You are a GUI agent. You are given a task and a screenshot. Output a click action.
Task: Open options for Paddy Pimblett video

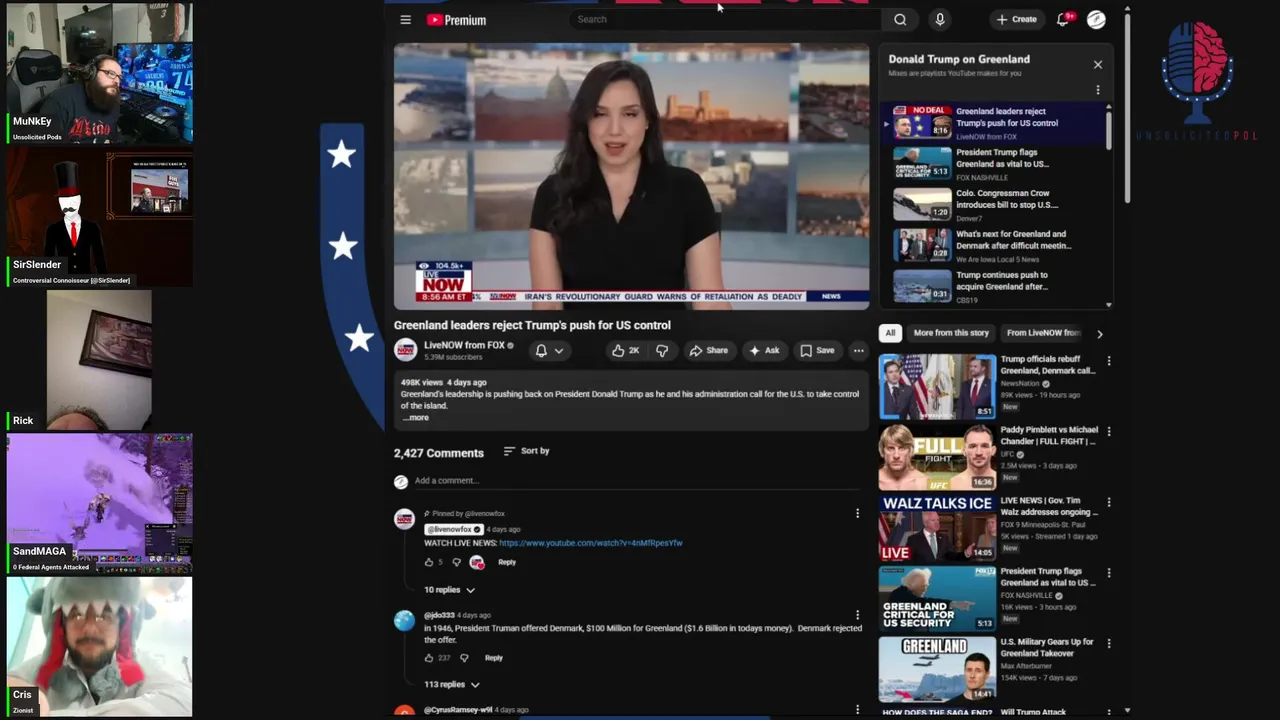click(1108, 432)
